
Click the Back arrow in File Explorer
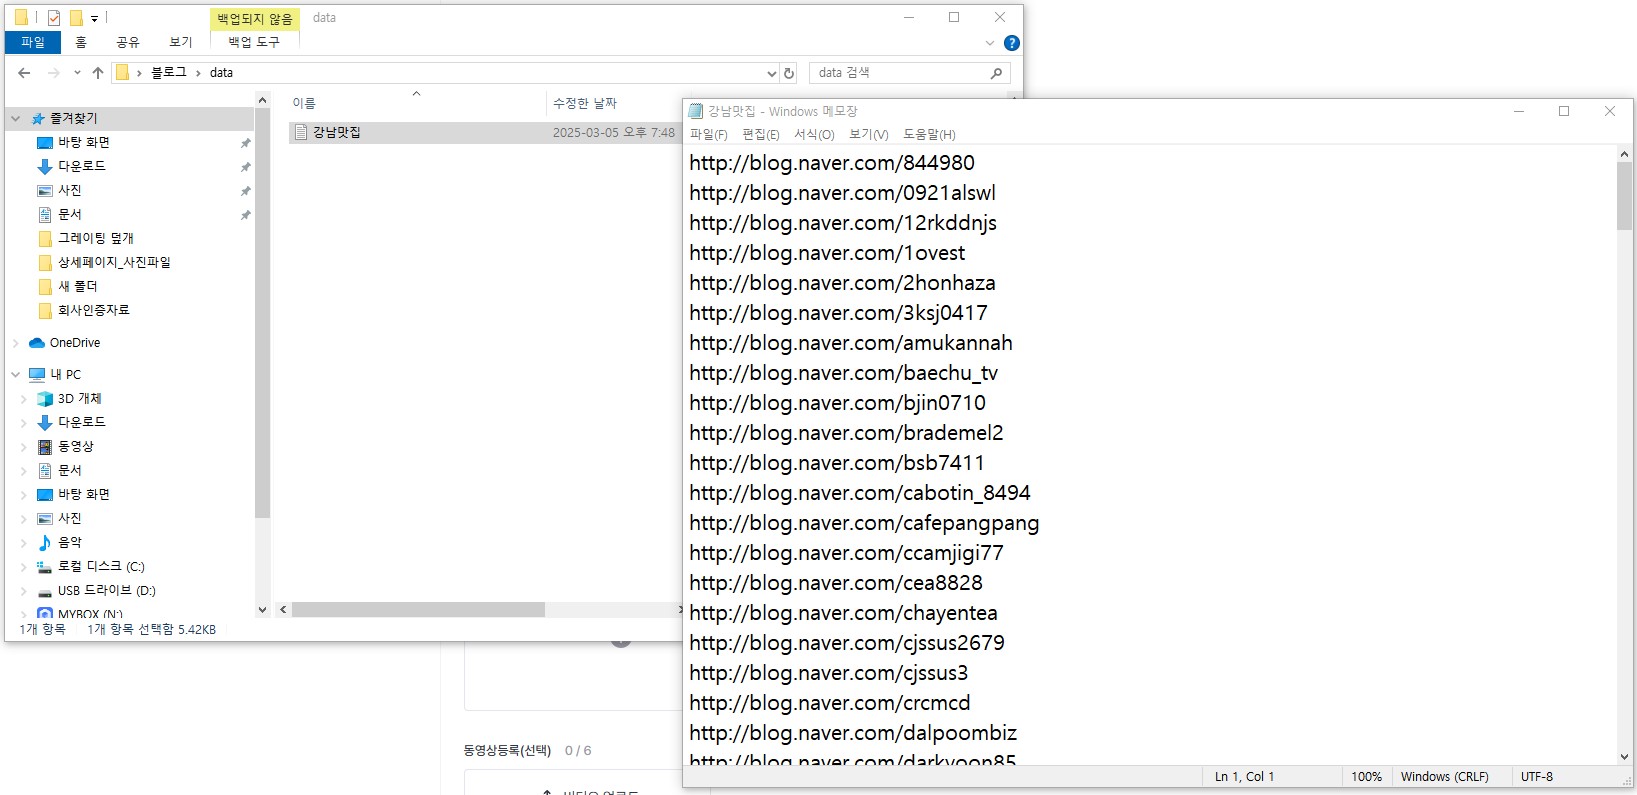click(x=25, y=73)
